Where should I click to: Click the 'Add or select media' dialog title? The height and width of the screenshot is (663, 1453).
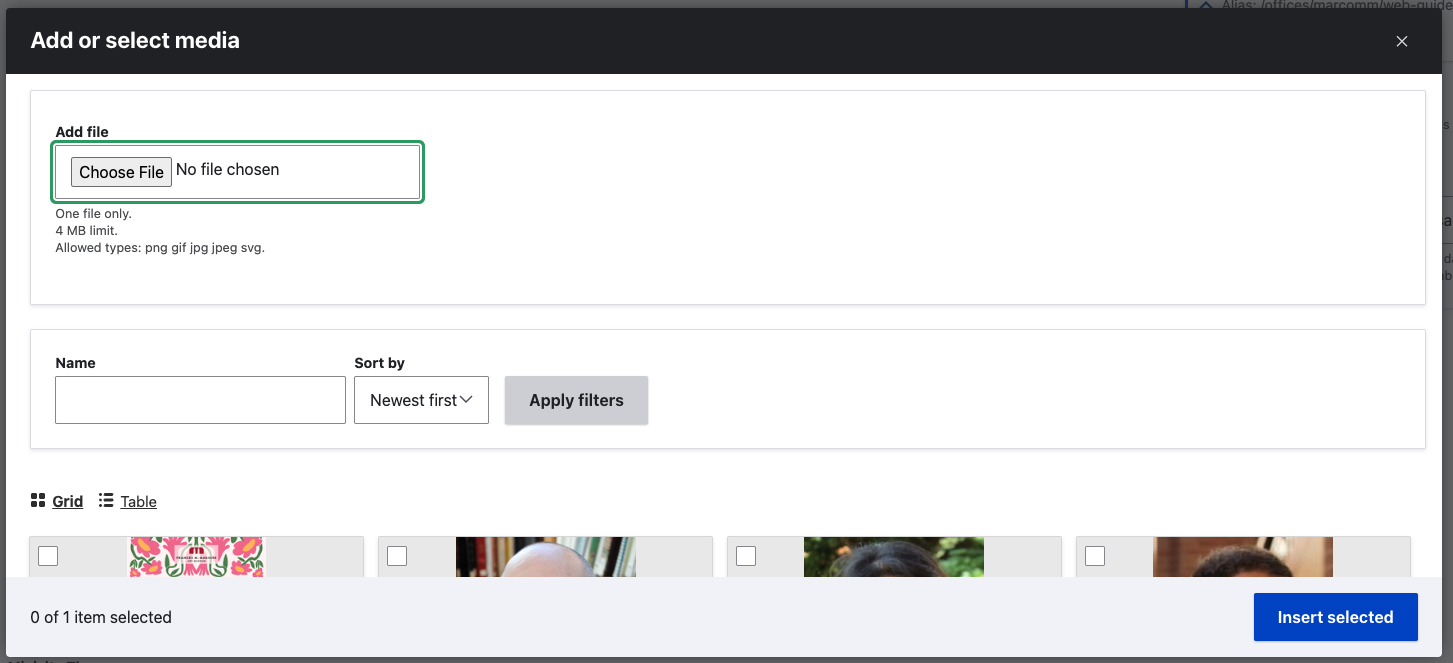135,41
